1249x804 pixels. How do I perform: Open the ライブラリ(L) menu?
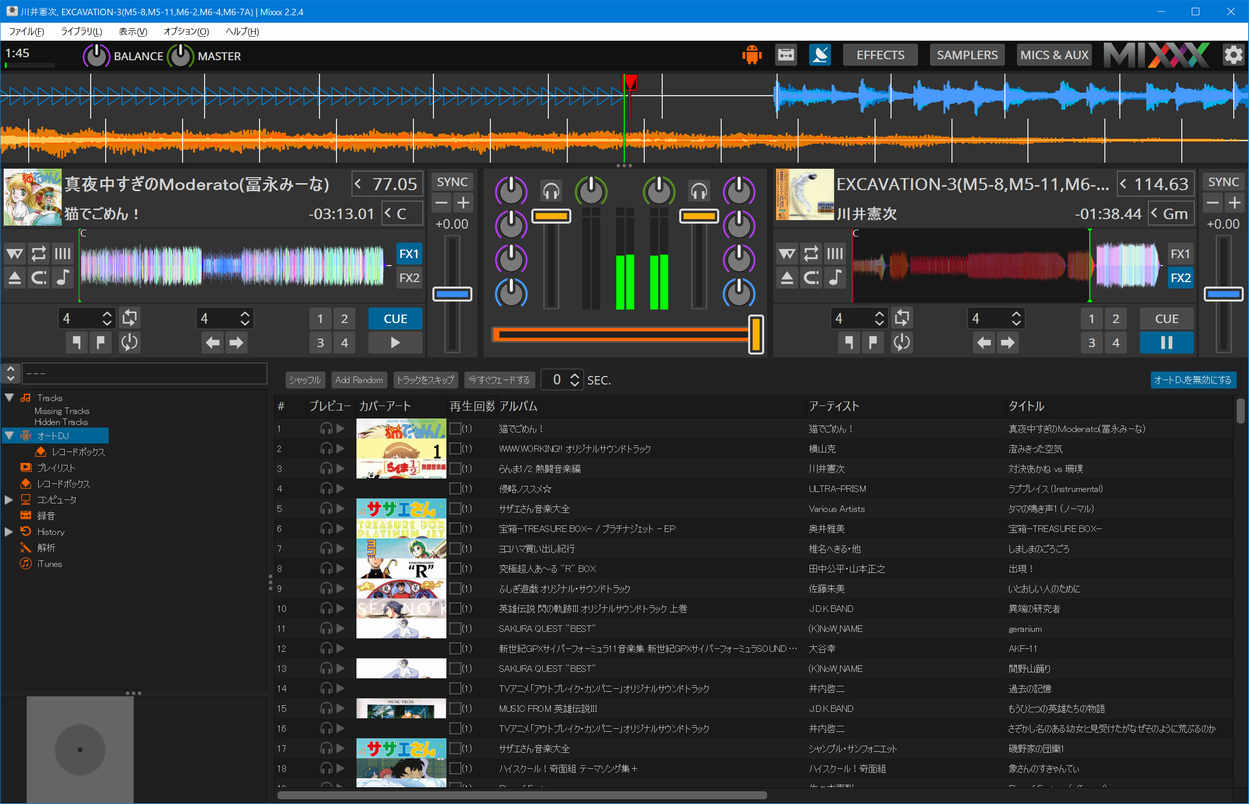[x=81, y=32]
